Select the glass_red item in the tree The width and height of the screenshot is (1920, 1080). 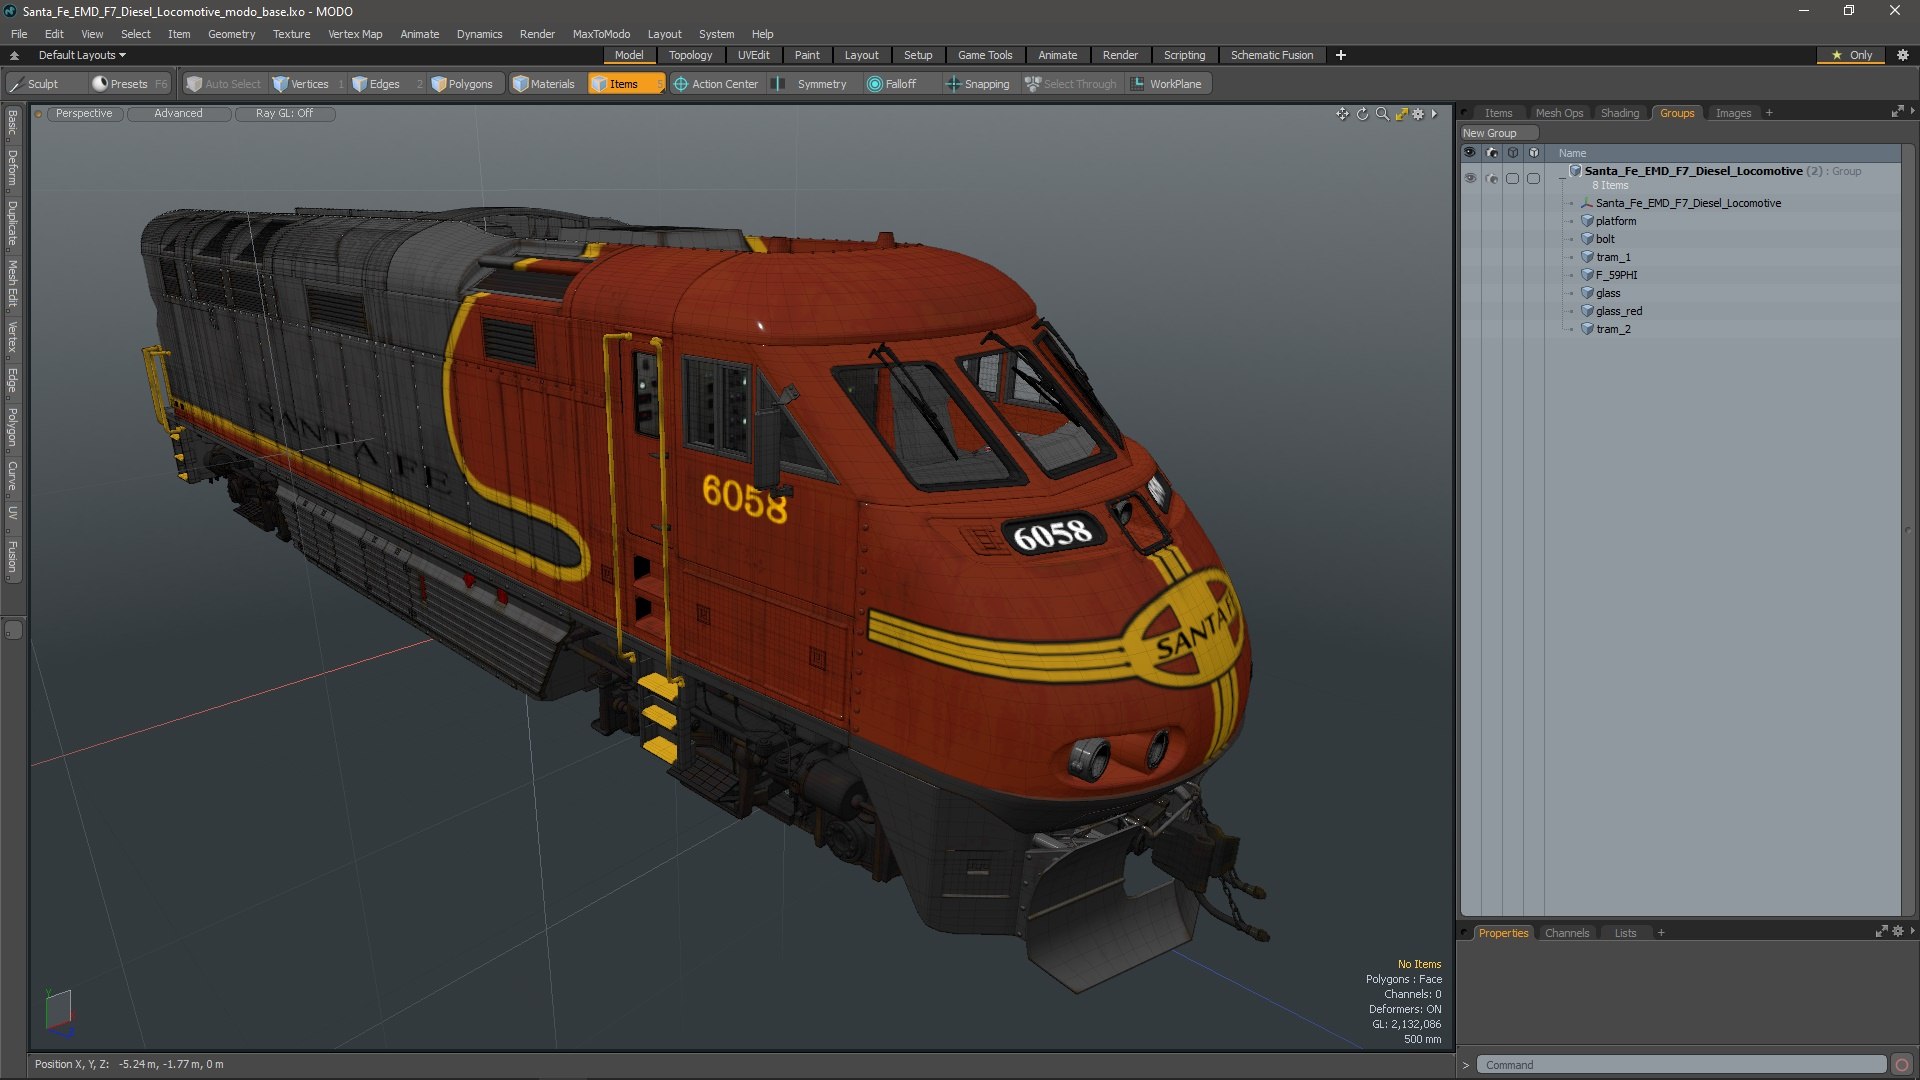(1618, 311)
